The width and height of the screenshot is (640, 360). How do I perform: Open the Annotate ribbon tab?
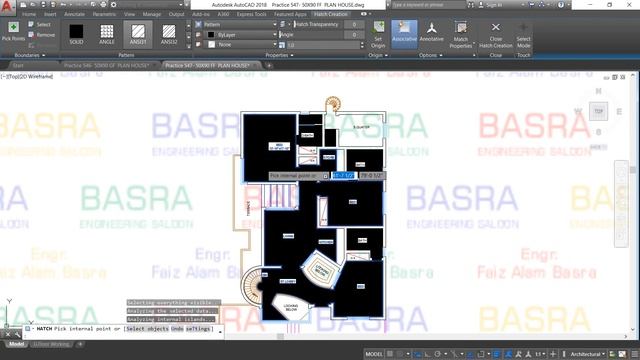75,14
